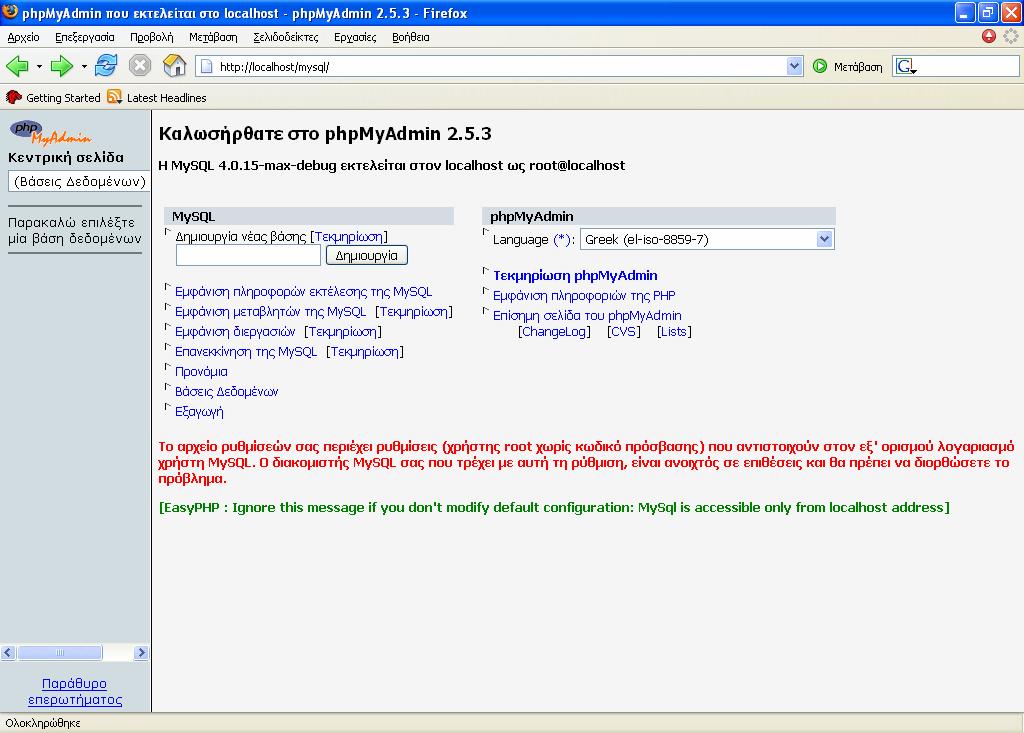Click the new database name input field
The image size is (1024, 733).
248,255
